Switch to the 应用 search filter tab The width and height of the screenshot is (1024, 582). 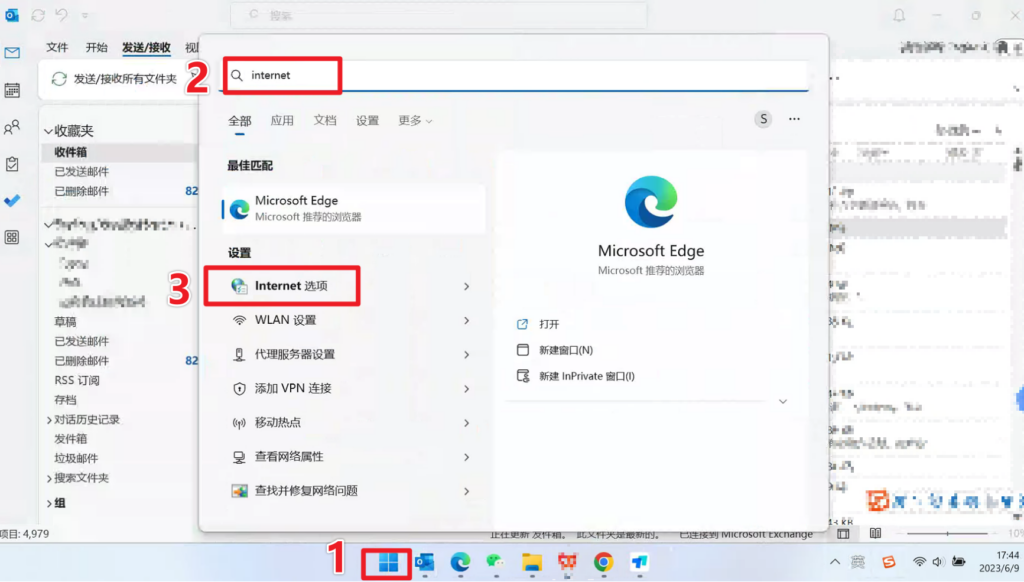click(x=282, y=121)
